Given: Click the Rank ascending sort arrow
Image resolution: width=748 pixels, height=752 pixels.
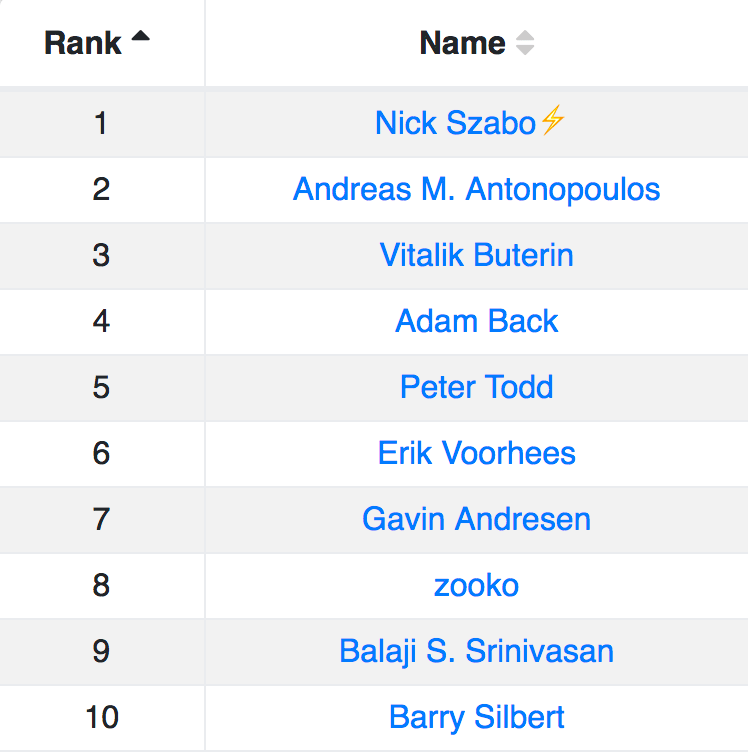Looking at the screenshot, I should pyautogui.click(x=140, y=36).
